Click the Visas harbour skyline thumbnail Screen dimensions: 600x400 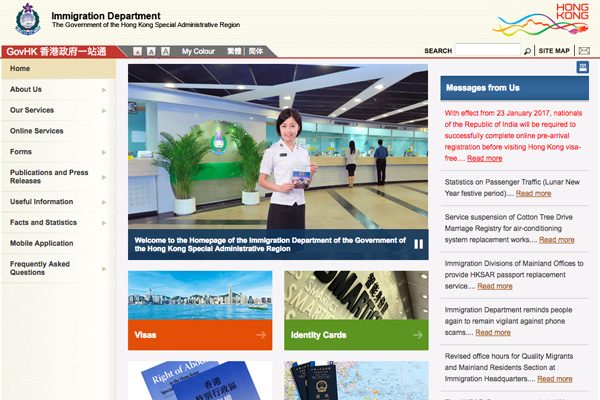(x=200, y=296)
